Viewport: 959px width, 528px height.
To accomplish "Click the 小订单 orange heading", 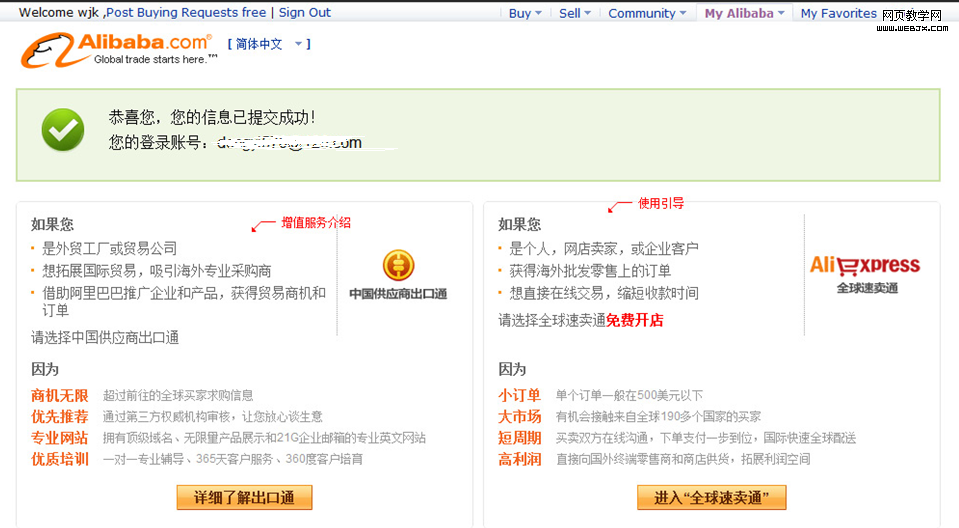I will 520,395.
